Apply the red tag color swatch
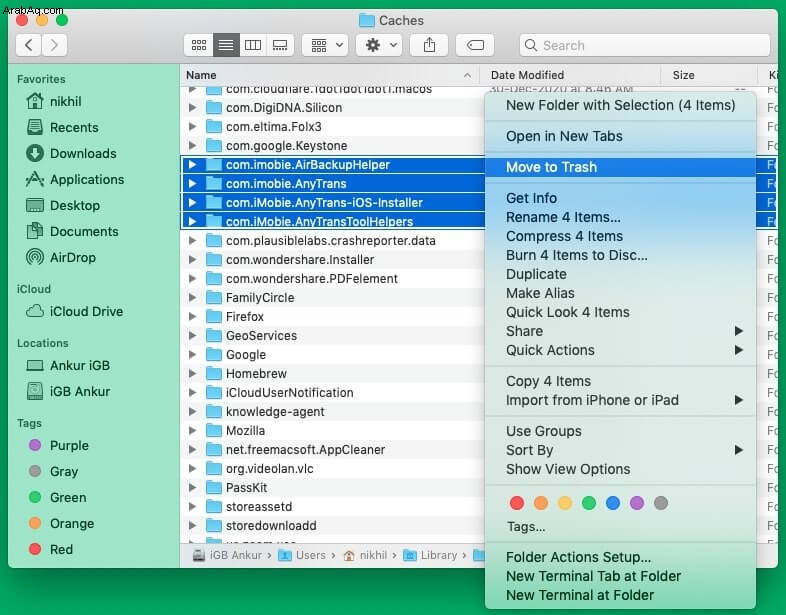Screen dimensions: 786x615 point(517,503)
